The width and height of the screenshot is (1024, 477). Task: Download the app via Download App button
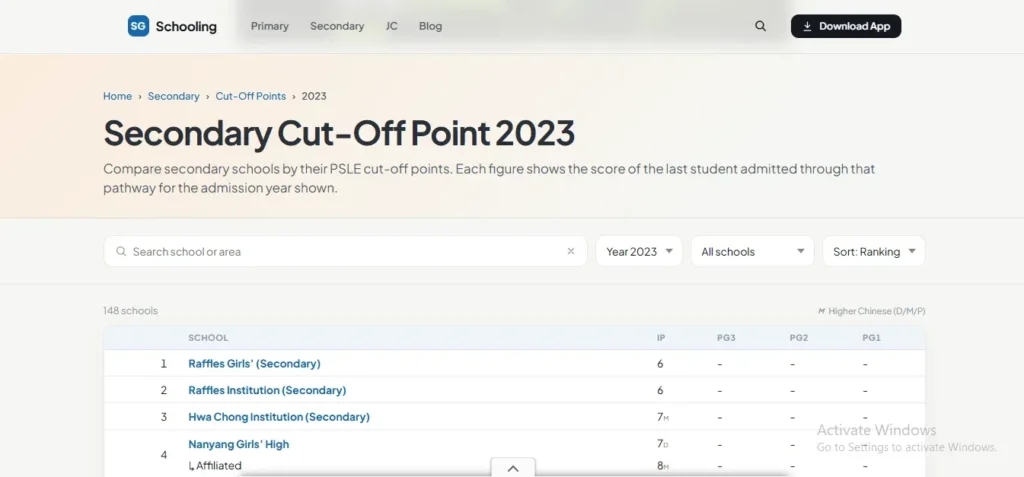(846, 26)
